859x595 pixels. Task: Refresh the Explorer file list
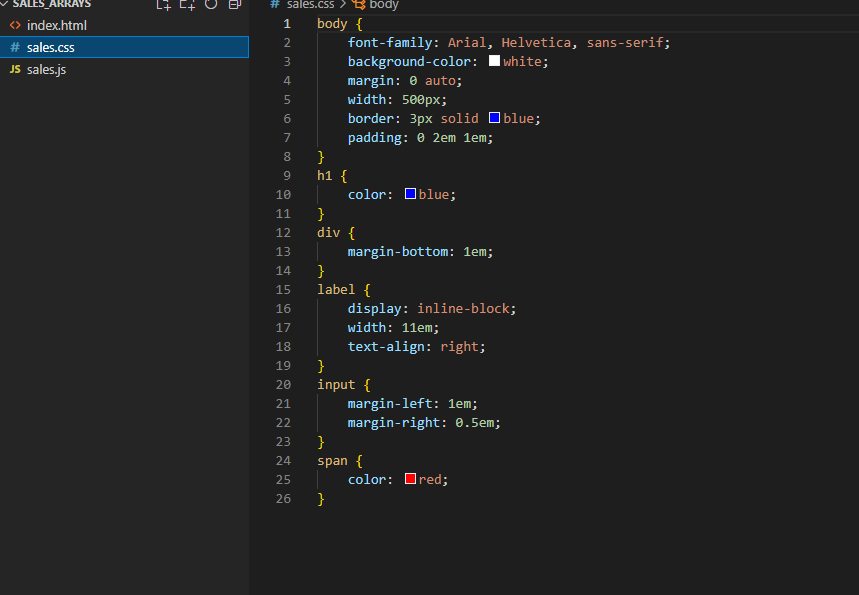click(208, 6)
